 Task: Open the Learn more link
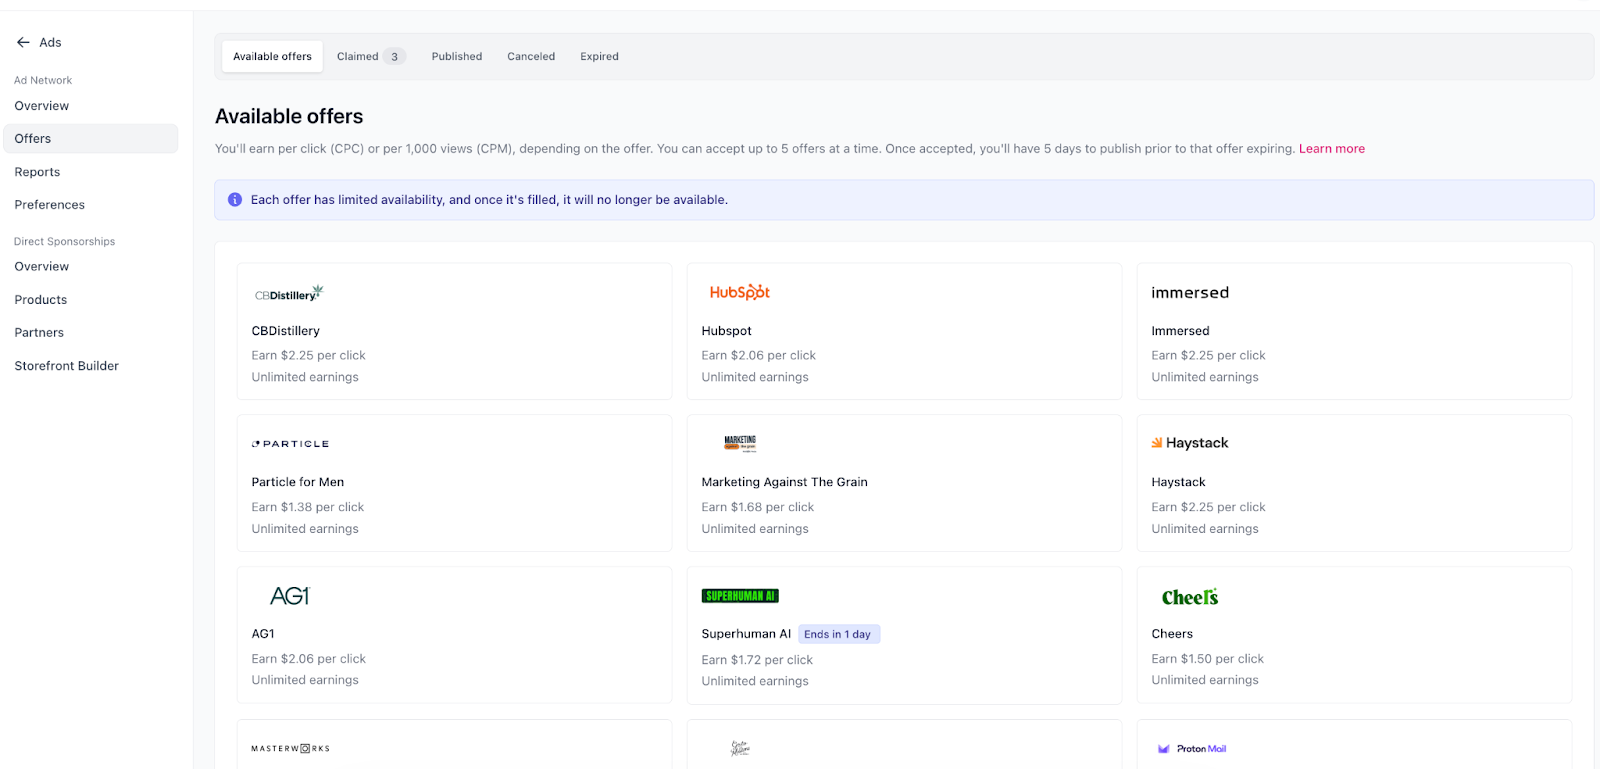pyautogui.click(x=1331, y=149)
